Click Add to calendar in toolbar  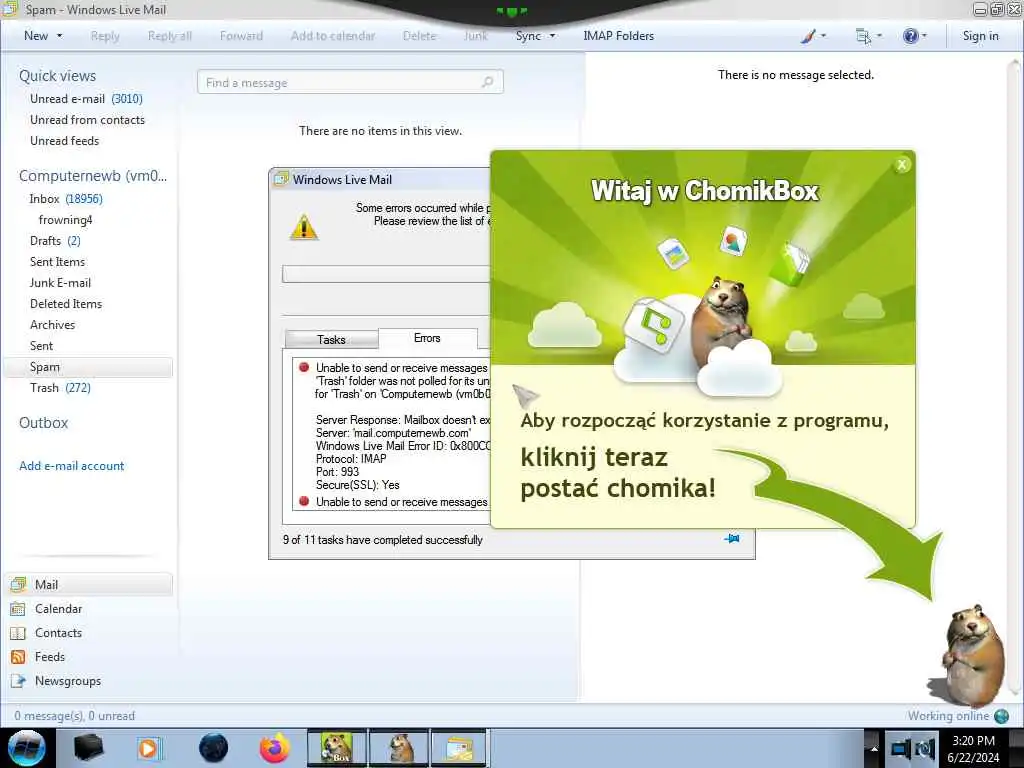pyautogui.click(x=333, y=36)
